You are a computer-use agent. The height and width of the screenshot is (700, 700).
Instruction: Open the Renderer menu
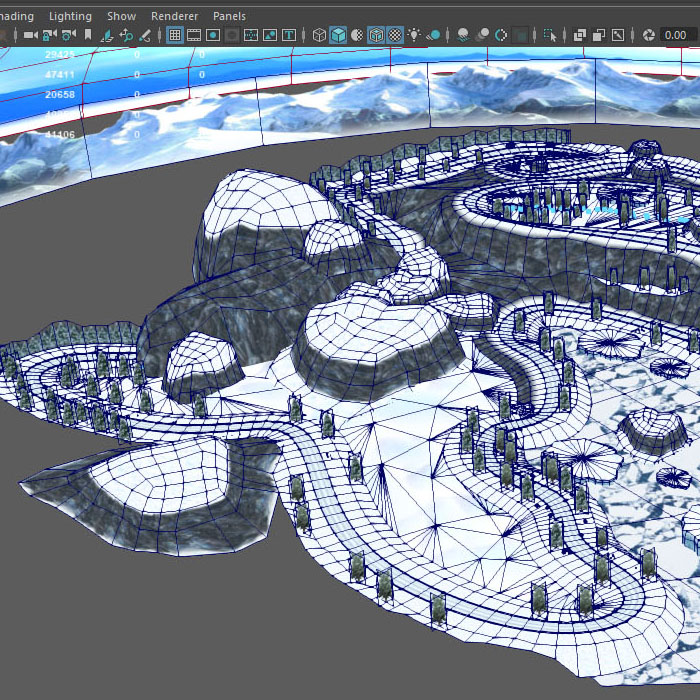pos(174,16)
